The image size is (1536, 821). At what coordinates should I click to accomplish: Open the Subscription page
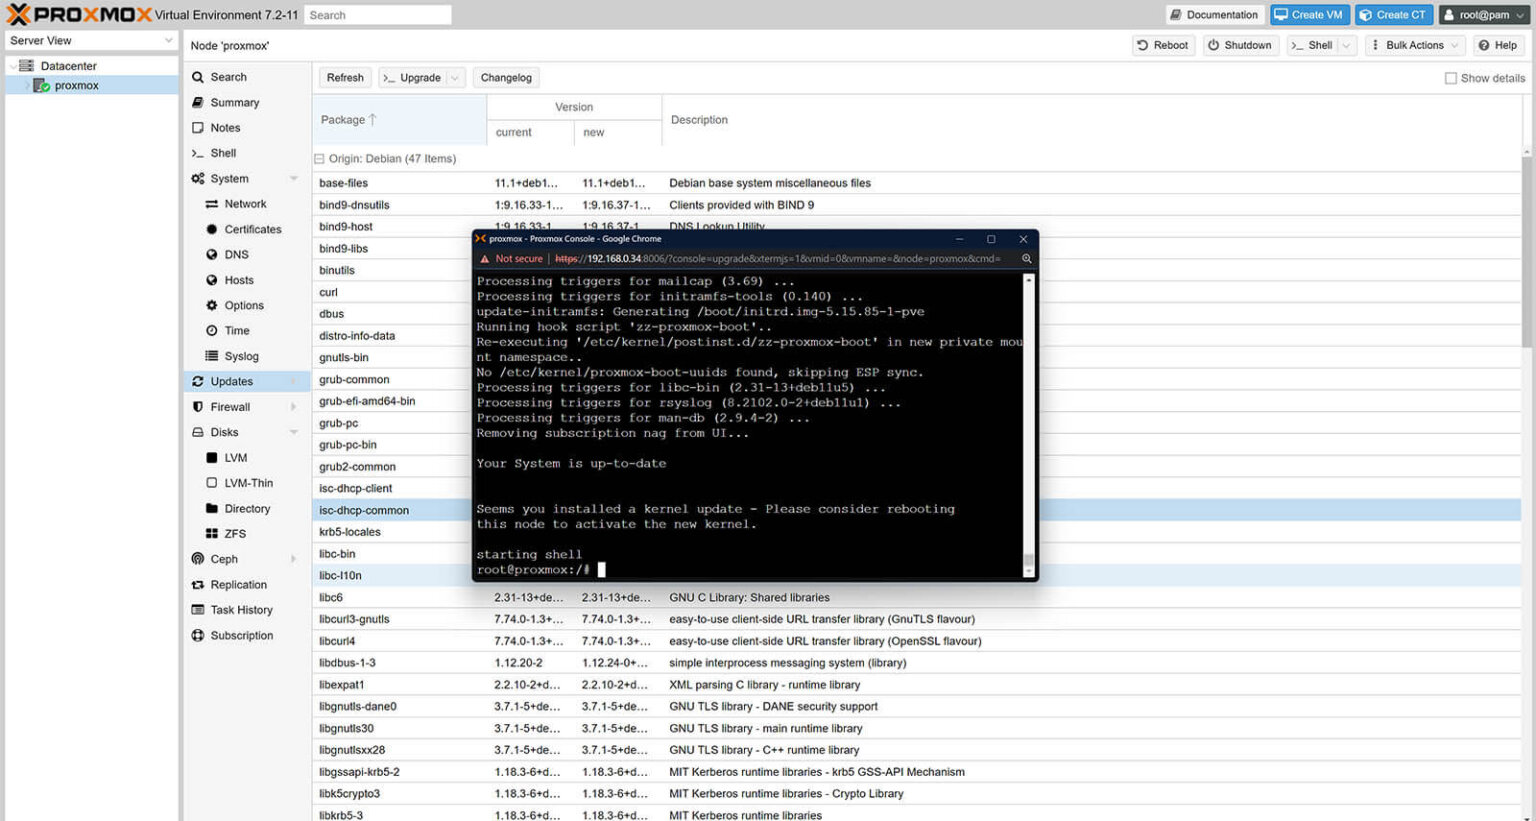click(242, 635)
